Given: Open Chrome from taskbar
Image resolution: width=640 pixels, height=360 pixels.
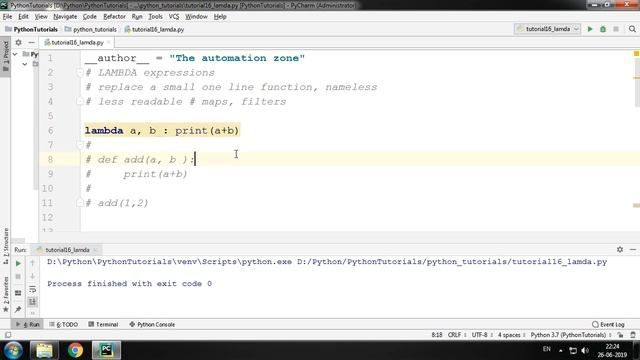Looking at the screenshot, I should [76, 350].
